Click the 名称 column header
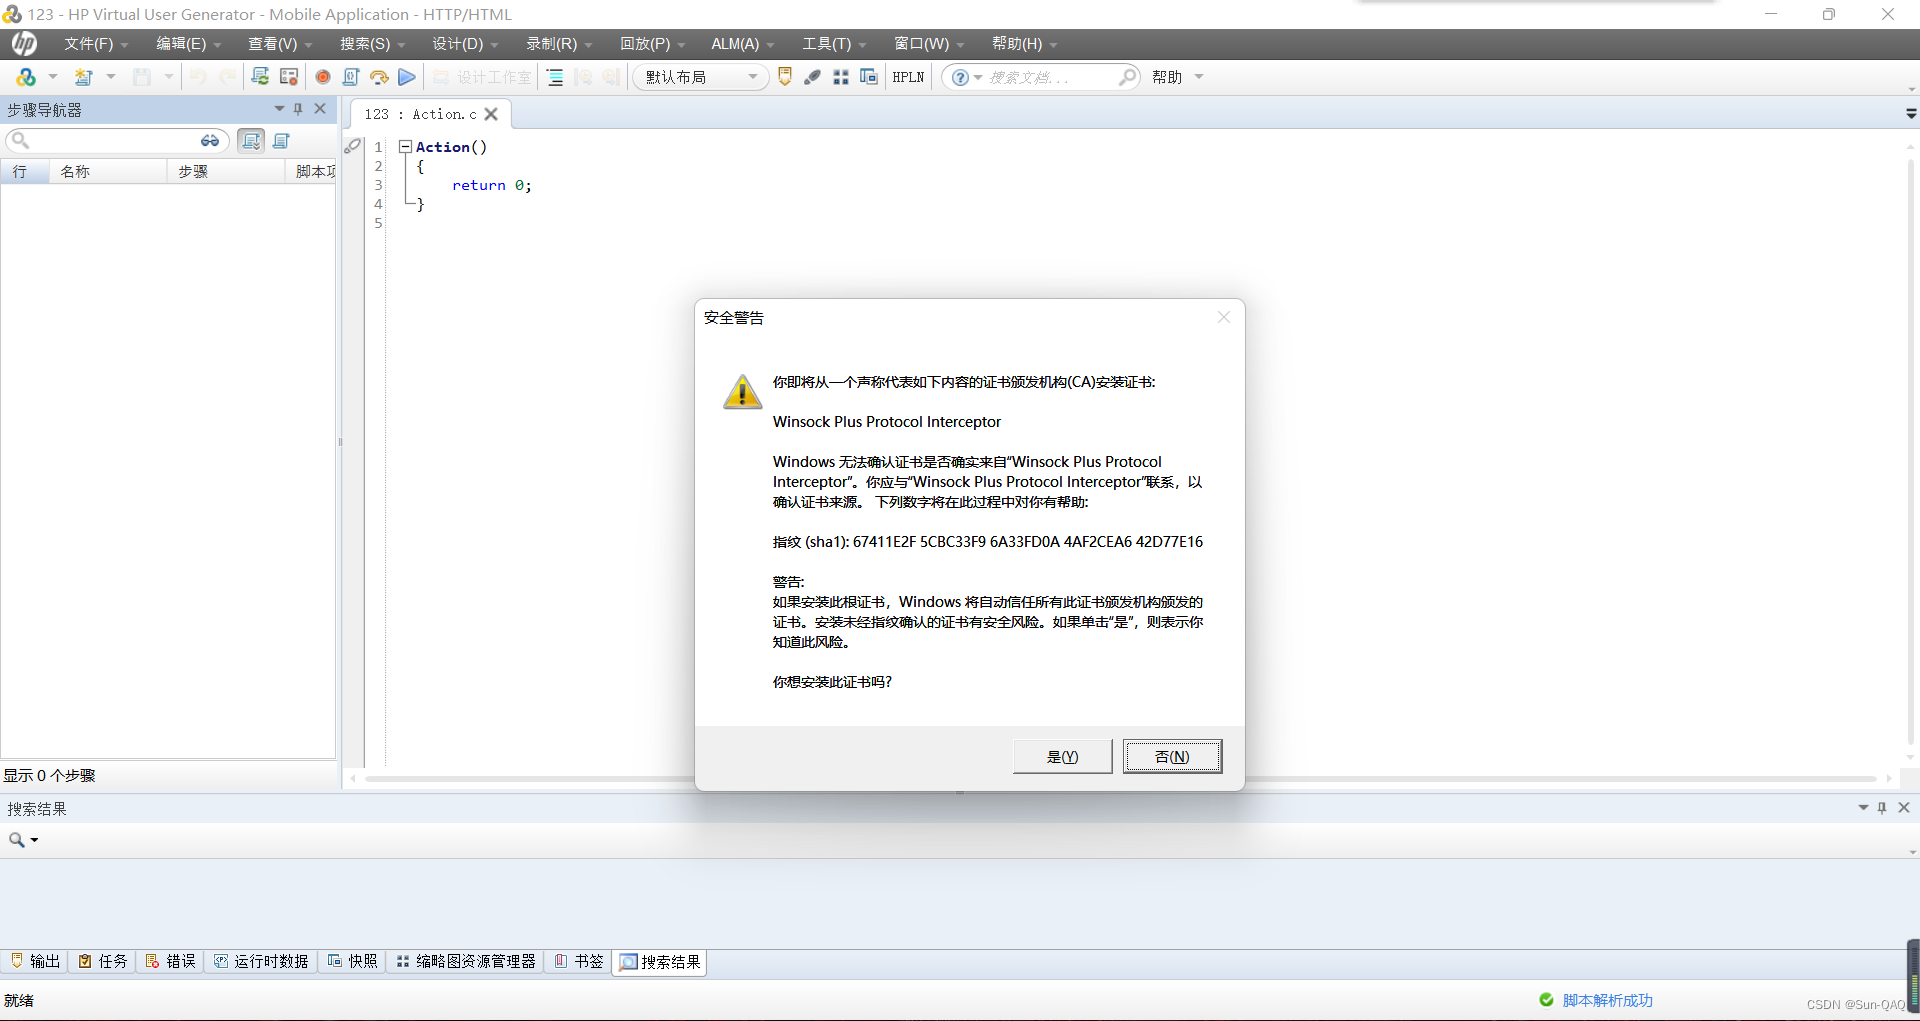Viewport: 1920px width, 1021px height. (x=107, y=172)
